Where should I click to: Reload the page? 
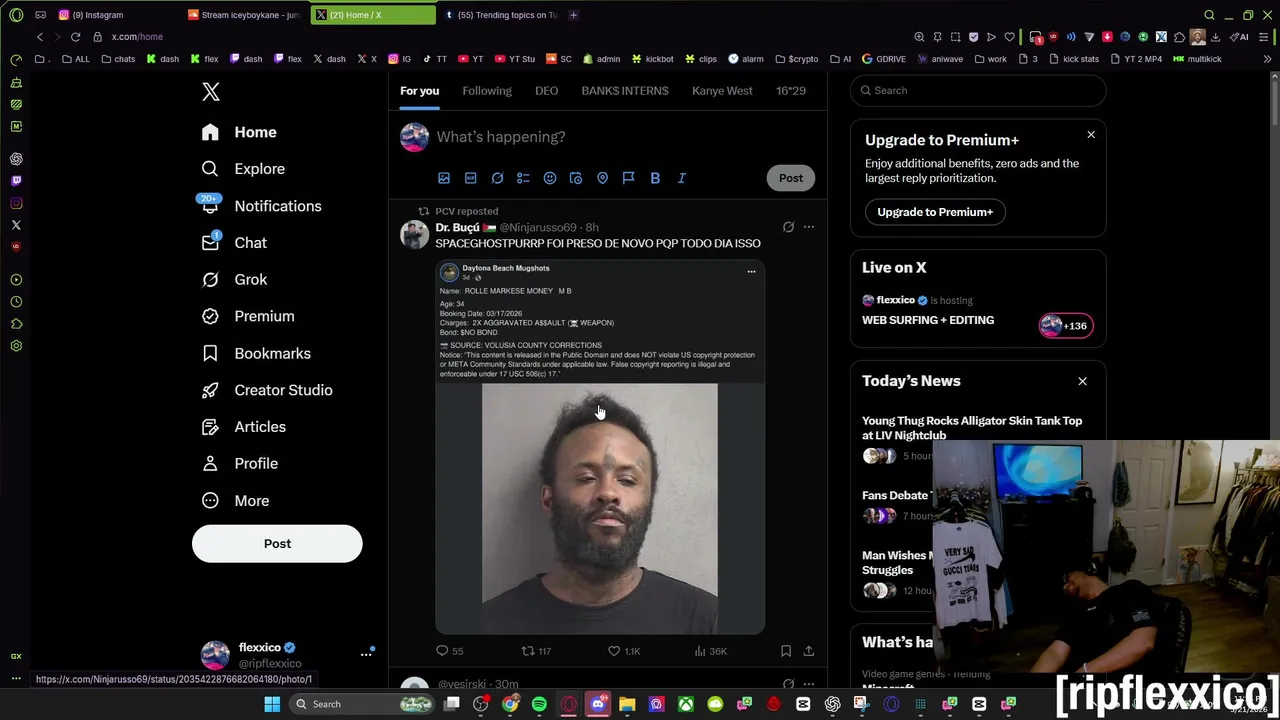tap(75, 37)
